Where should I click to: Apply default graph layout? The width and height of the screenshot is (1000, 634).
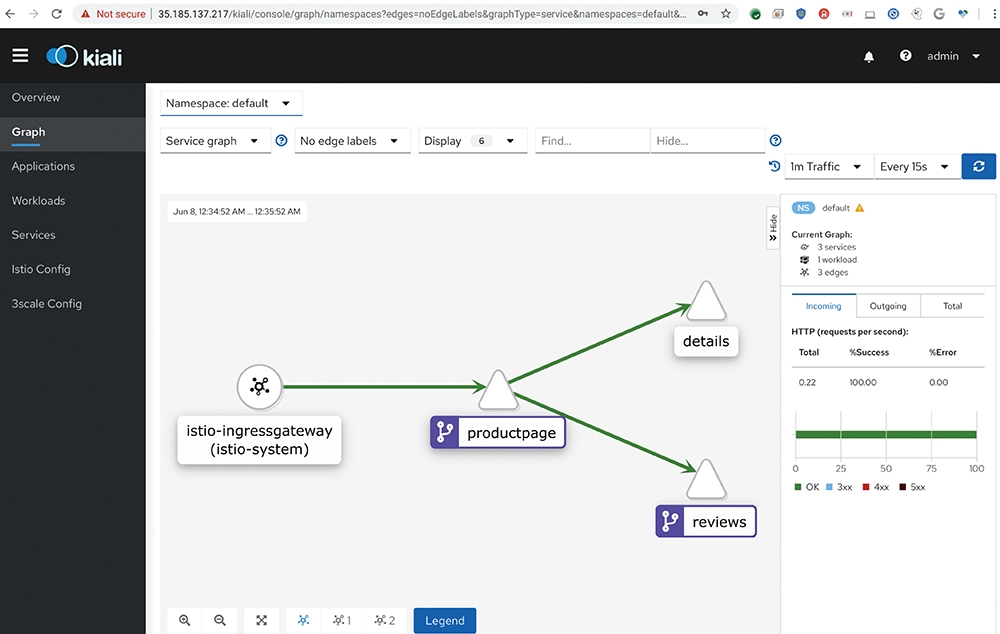click(304, 621)
